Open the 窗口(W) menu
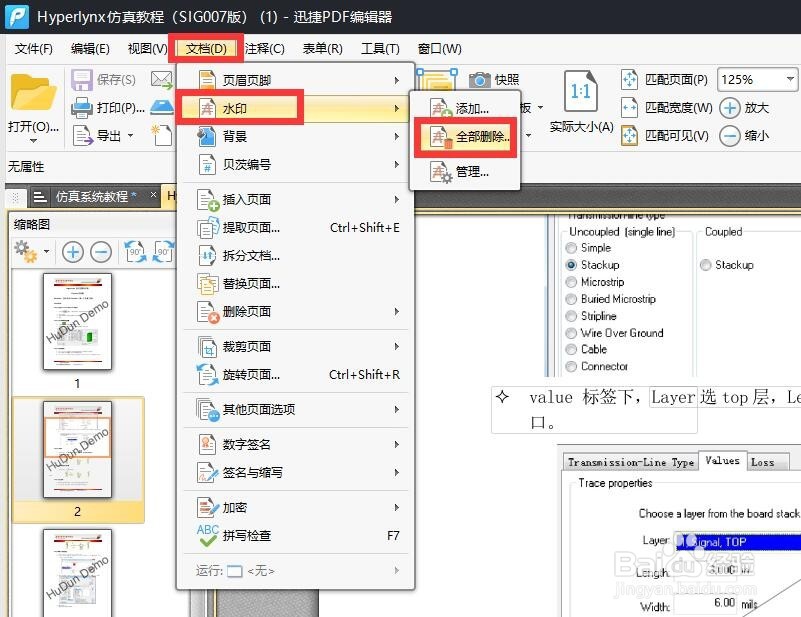This screenshot has height=617, width=801. click(439, 49)
